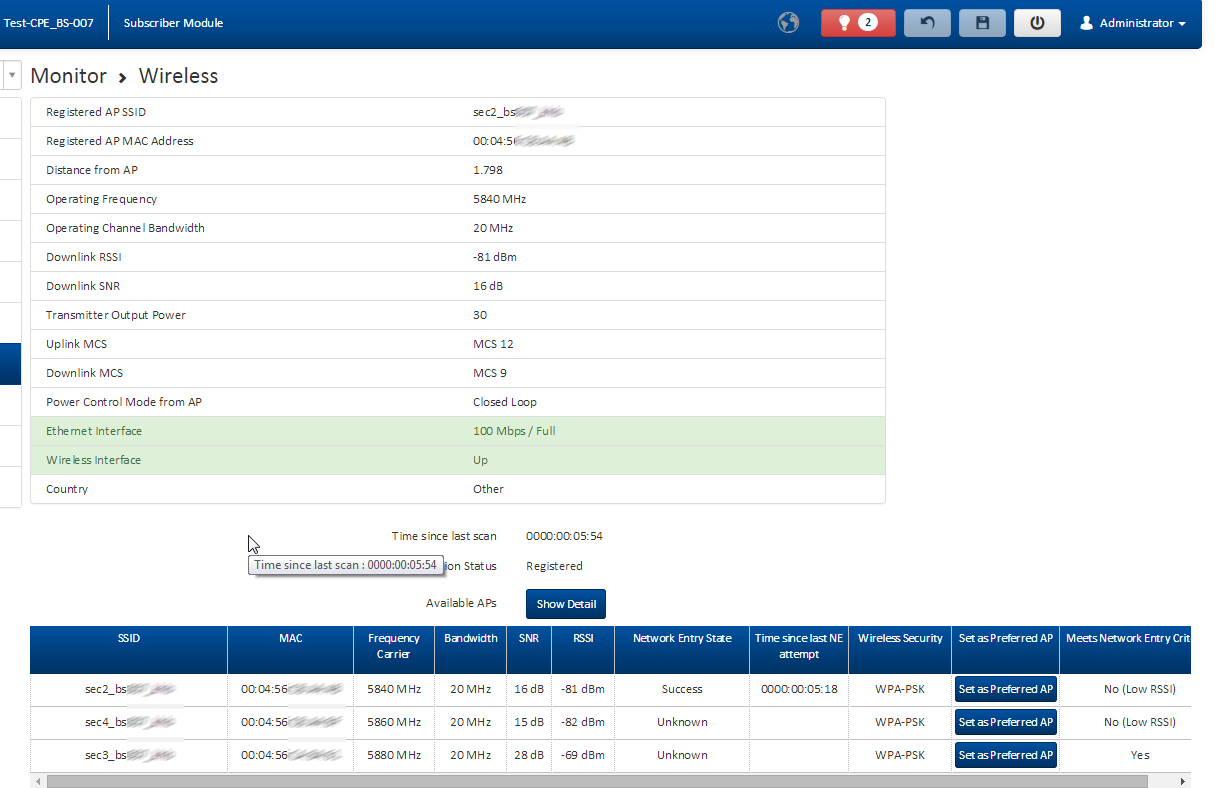Viewport: 1215px width, 788px height.
Task: Click the globe icon in header
Action: coord(789,23)
